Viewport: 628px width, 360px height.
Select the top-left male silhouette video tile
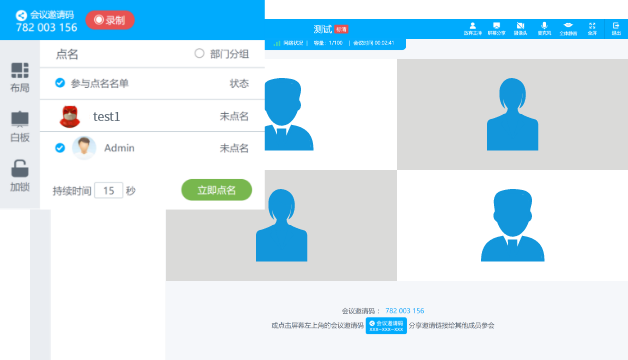[331, 114]
